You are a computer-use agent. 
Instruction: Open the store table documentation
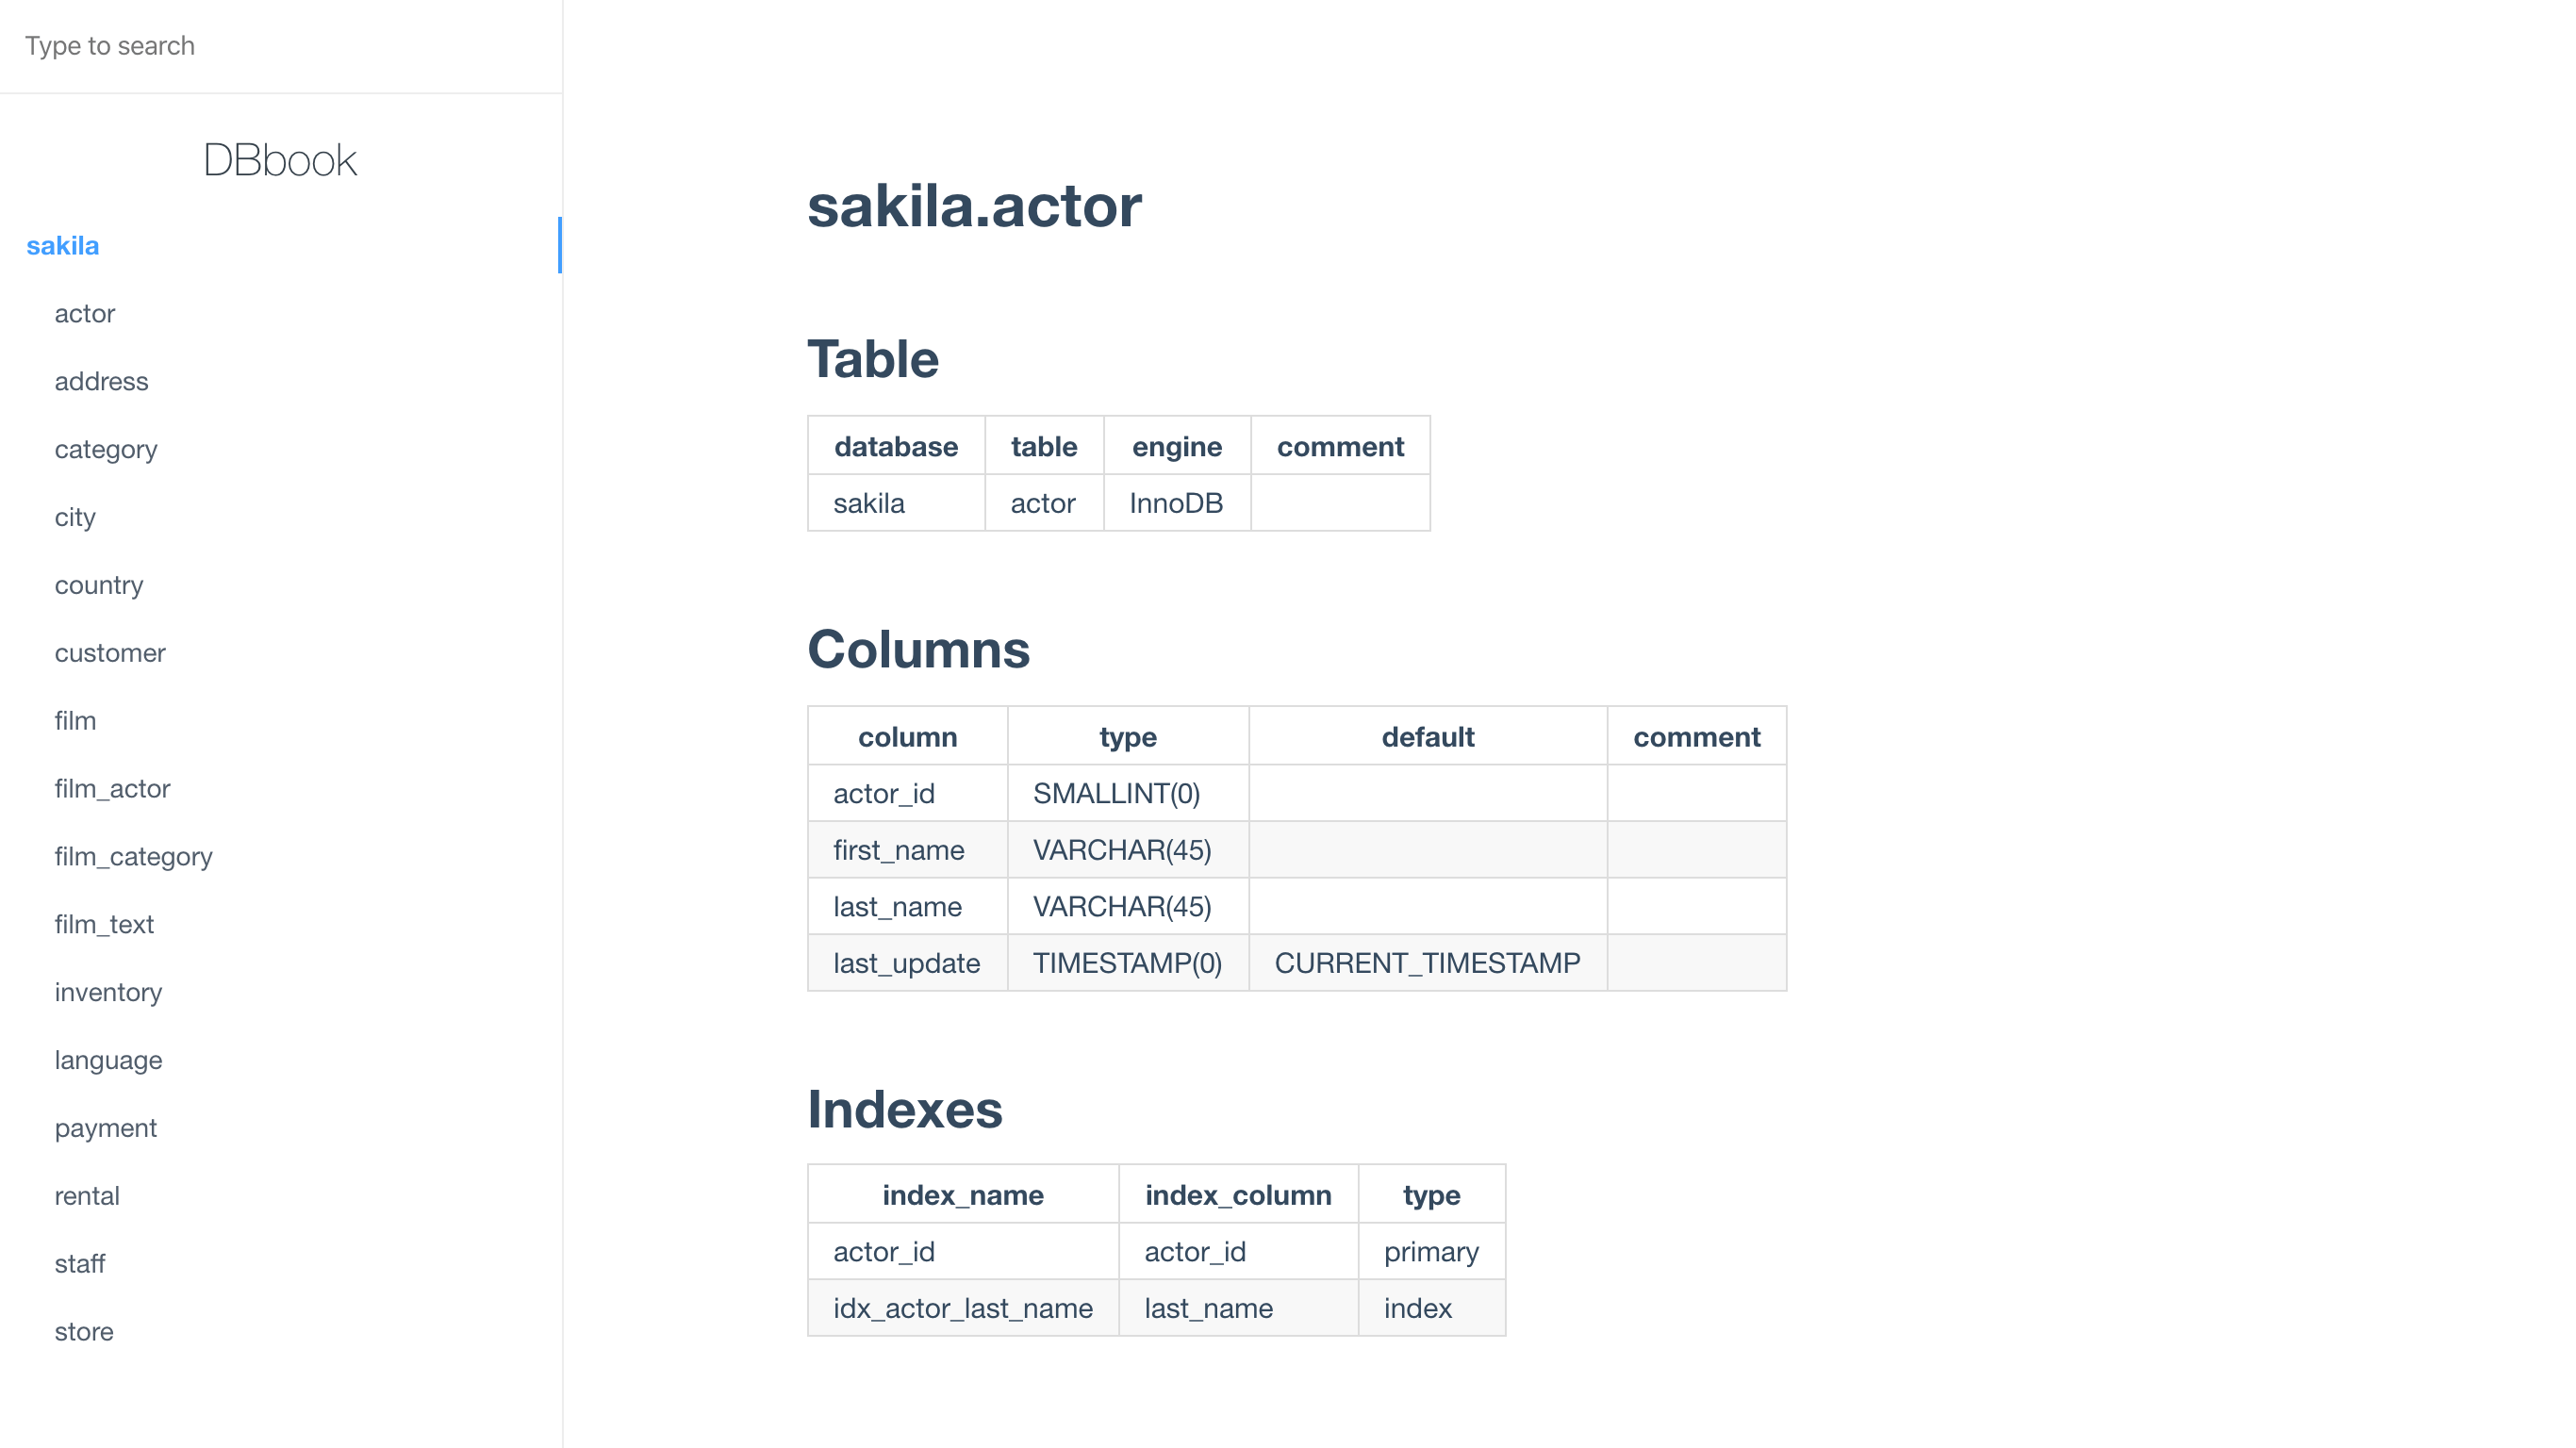click(84, 1331)
